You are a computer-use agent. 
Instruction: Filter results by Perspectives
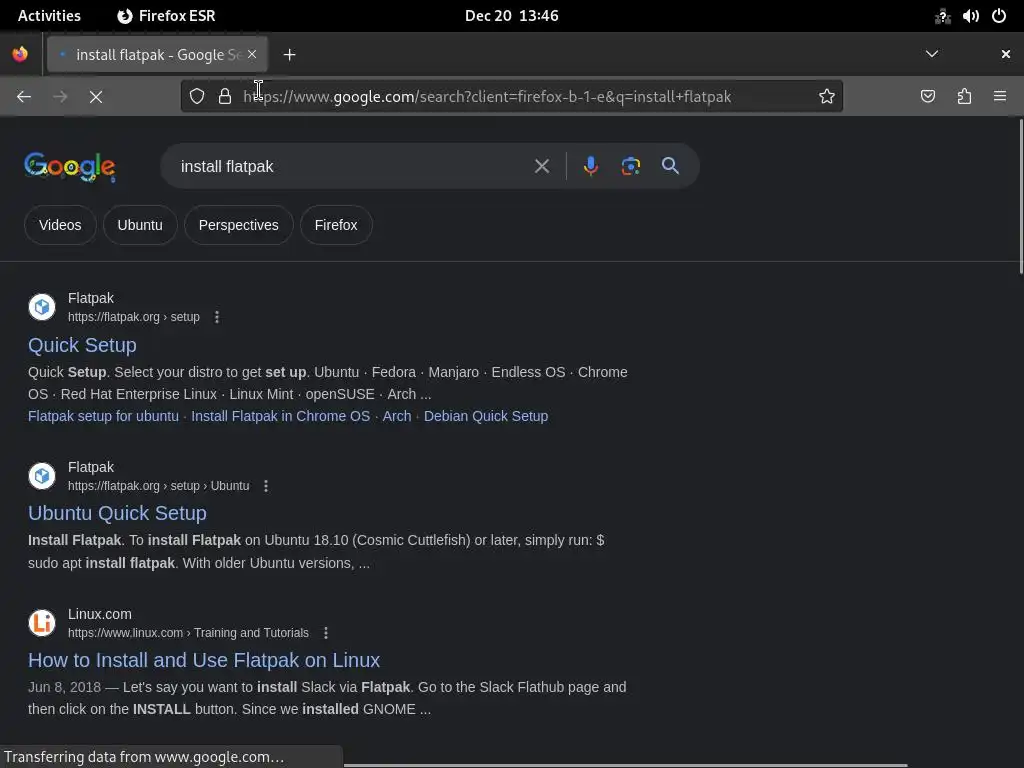(x=238, y=225)
